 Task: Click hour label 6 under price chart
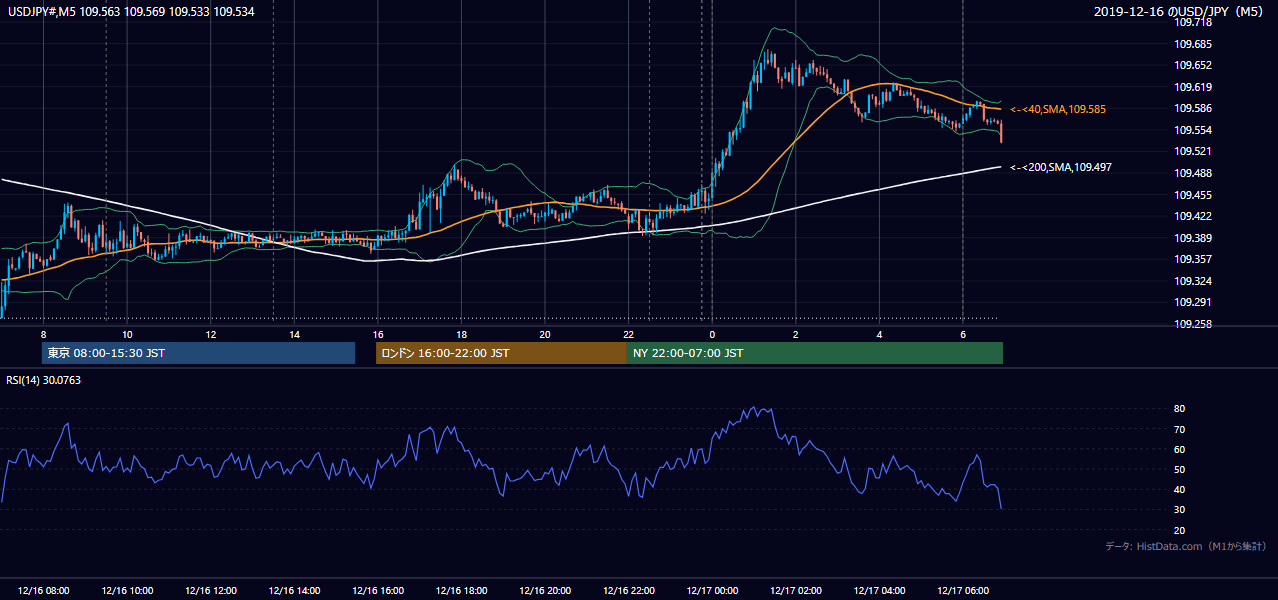point(963,334)
